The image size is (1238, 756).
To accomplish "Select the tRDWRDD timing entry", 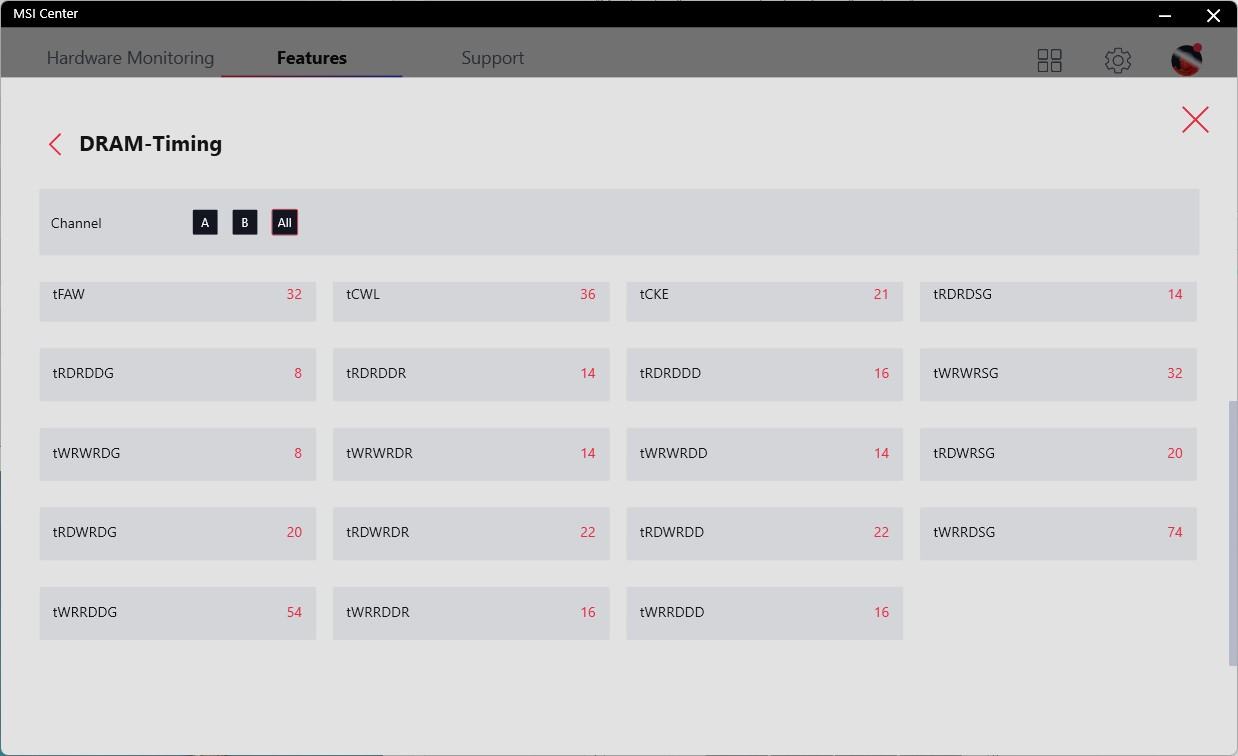I will point(765,533).
